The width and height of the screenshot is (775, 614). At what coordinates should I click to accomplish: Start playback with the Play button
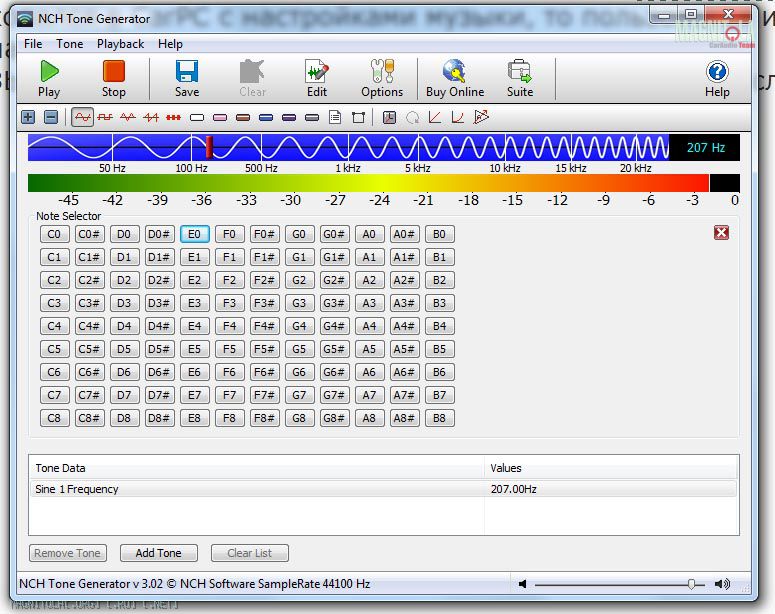49,79
